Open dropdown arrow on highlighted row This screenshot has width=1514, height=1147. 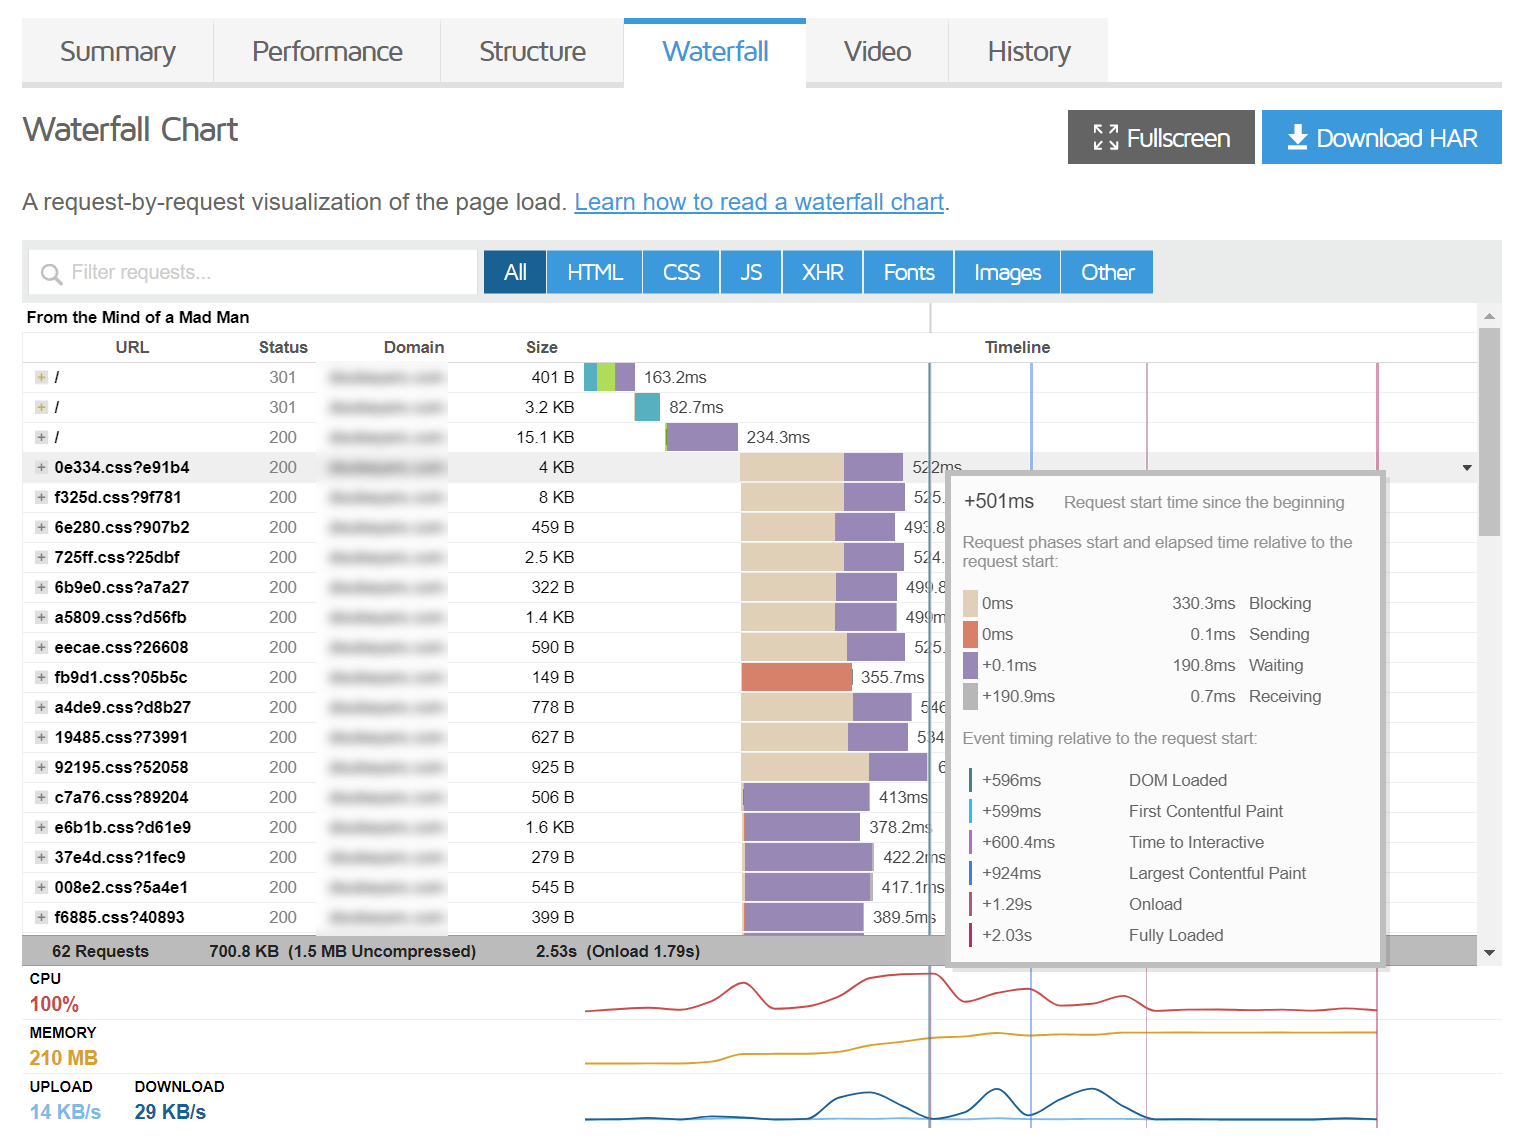click(1466, 468)
